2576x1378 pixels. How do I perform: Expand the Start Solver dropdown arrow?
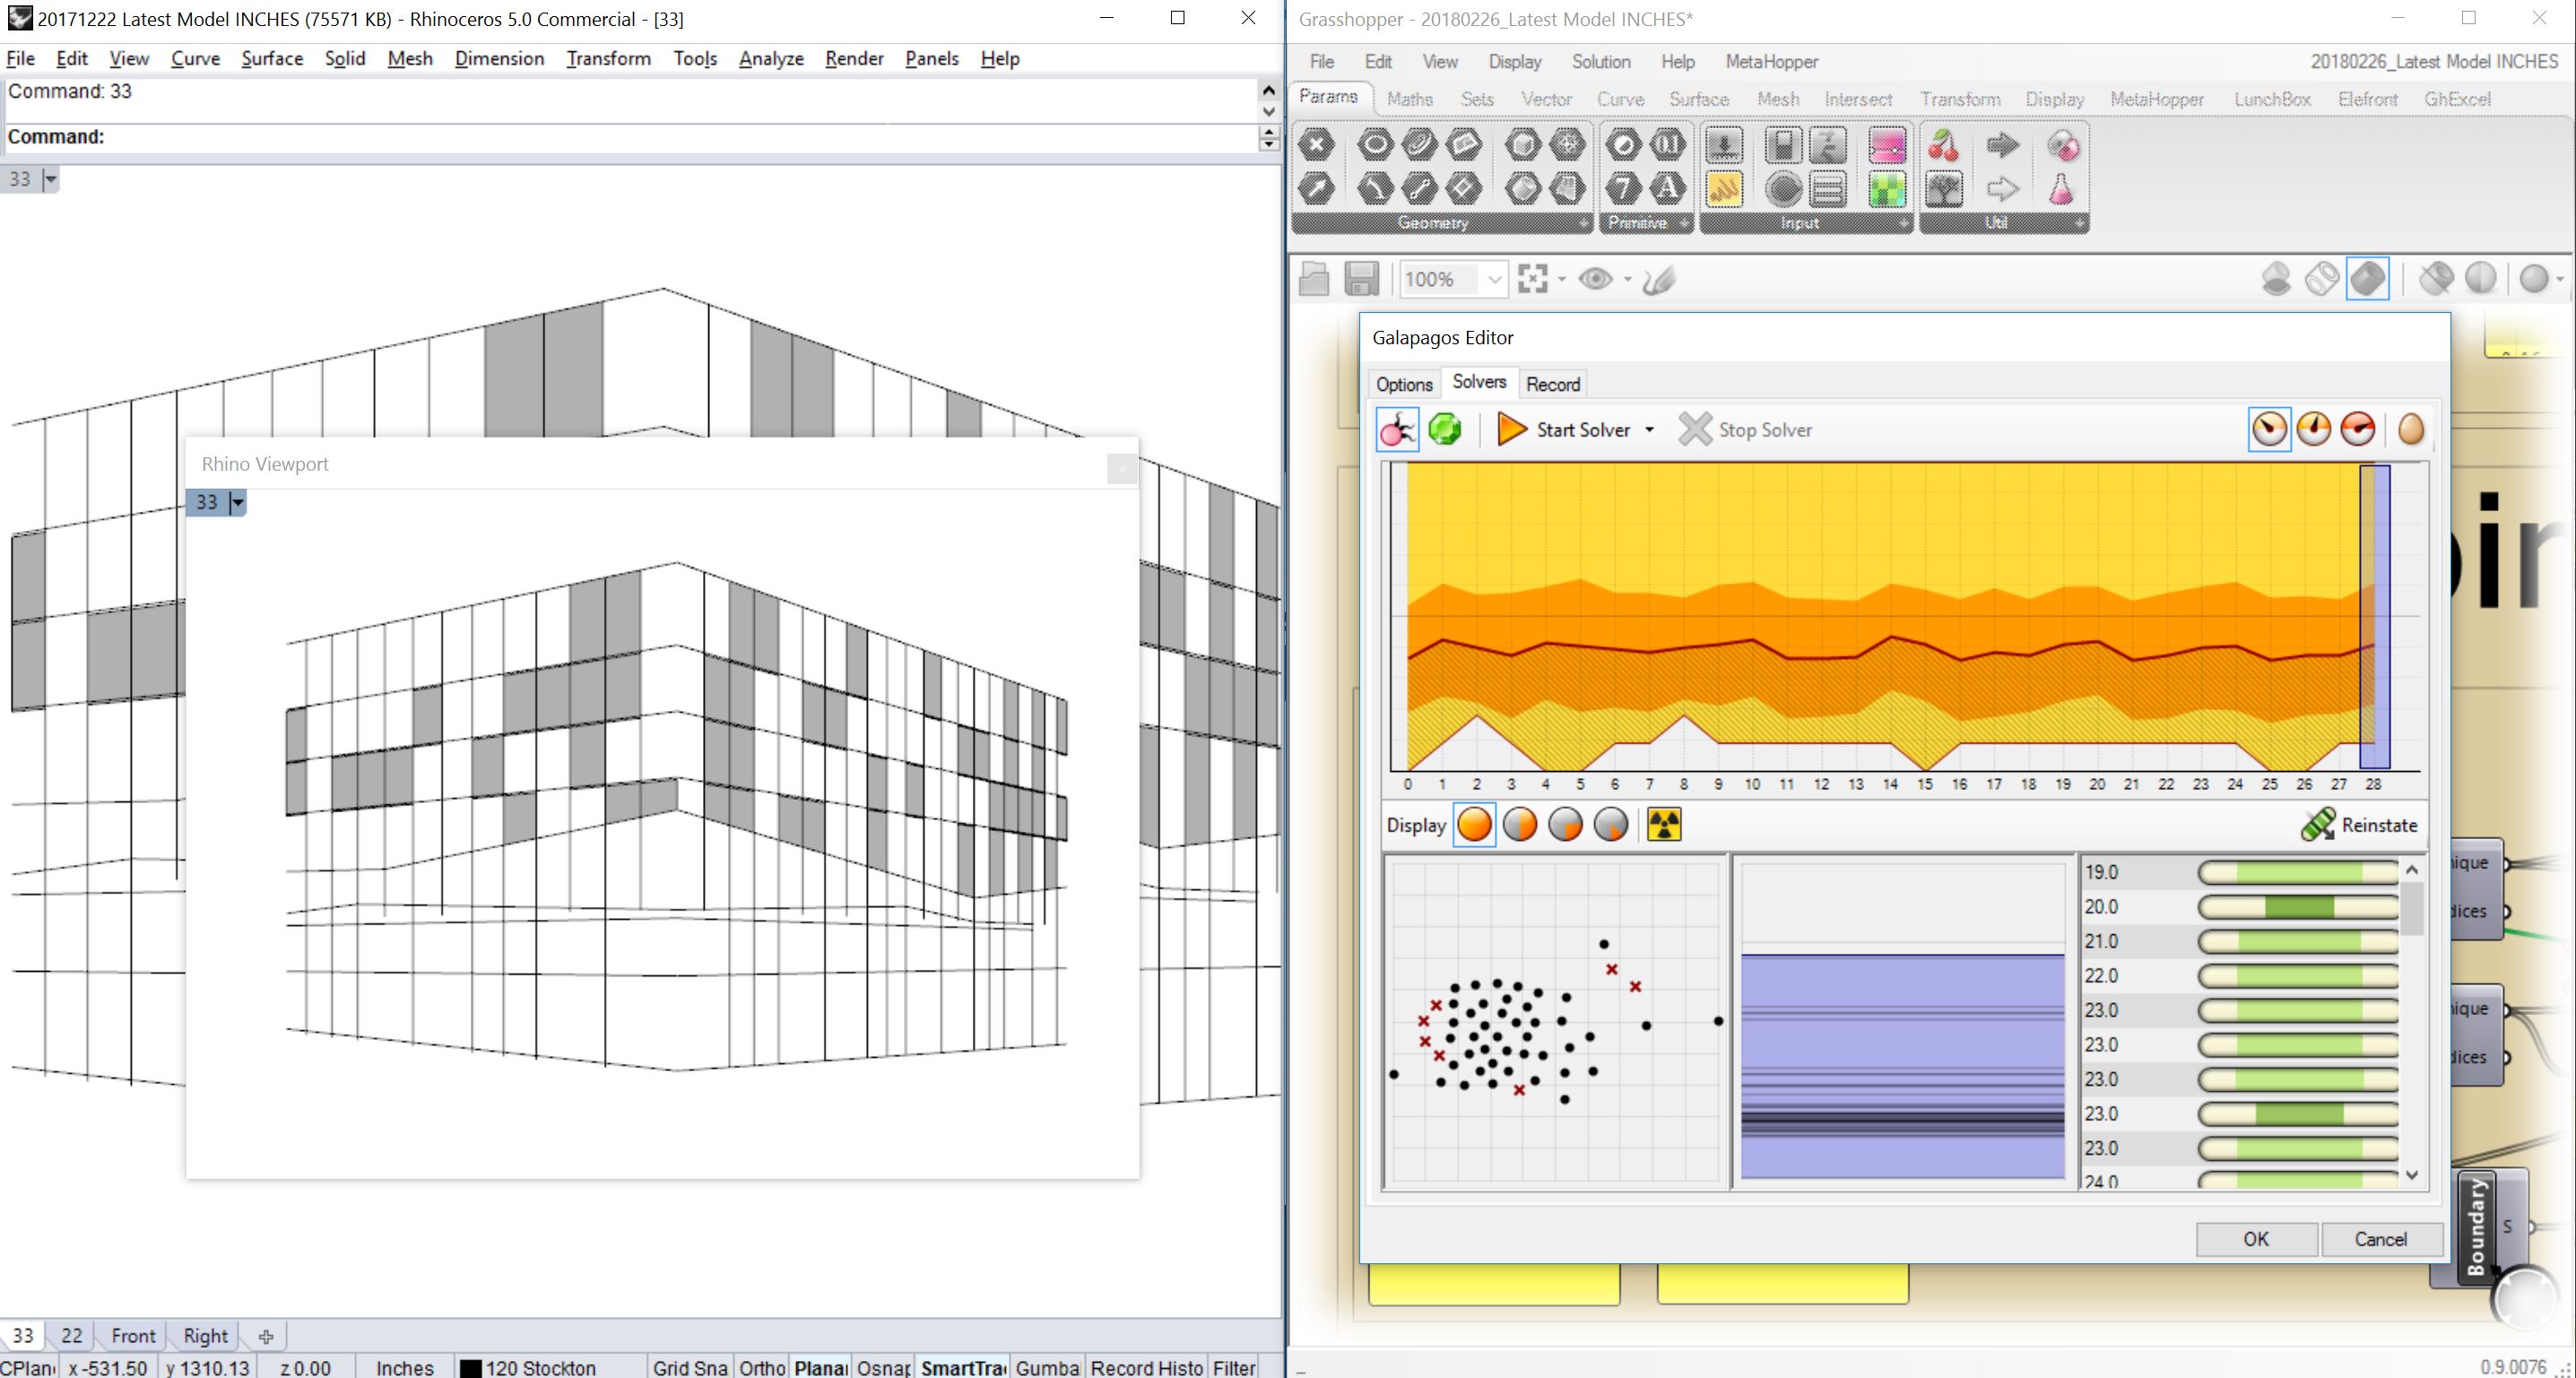click(1649, 430)
